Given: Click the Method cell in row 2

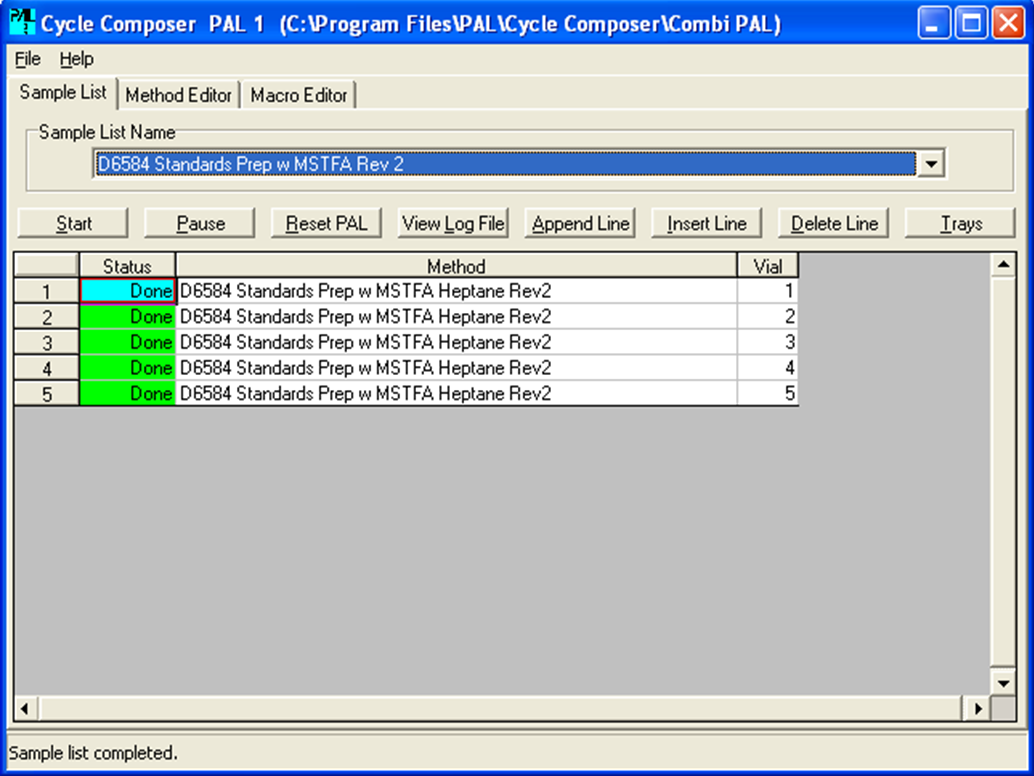Looking at the screenshot, I should click(x=456, y=316).
